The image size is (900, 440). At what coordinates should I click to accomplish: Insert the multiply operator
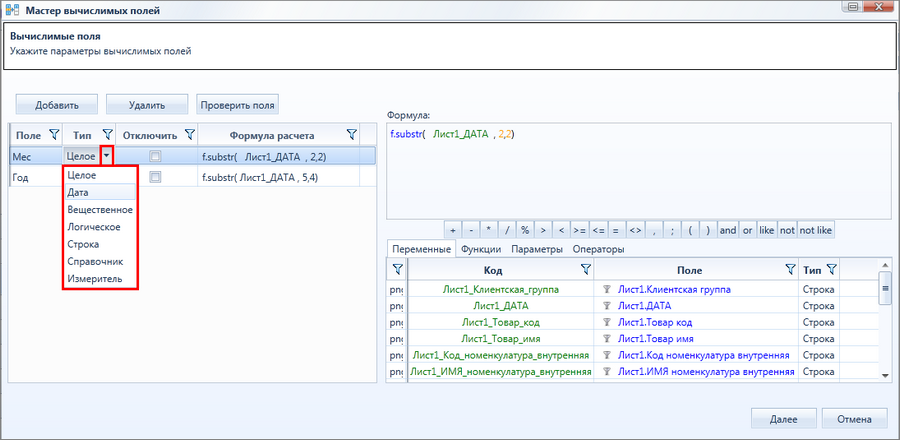pyautogui.click(x=488, y=230)
